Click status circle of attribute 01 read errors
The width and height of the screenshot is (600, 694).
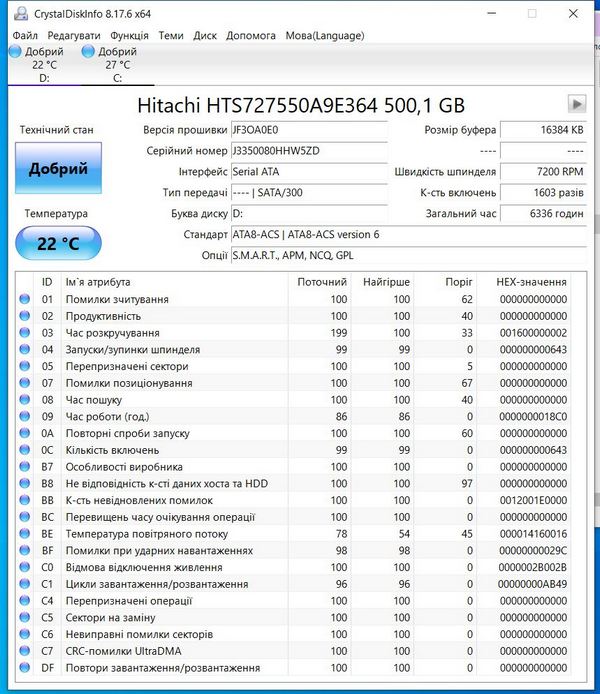[x=25, y=299]
